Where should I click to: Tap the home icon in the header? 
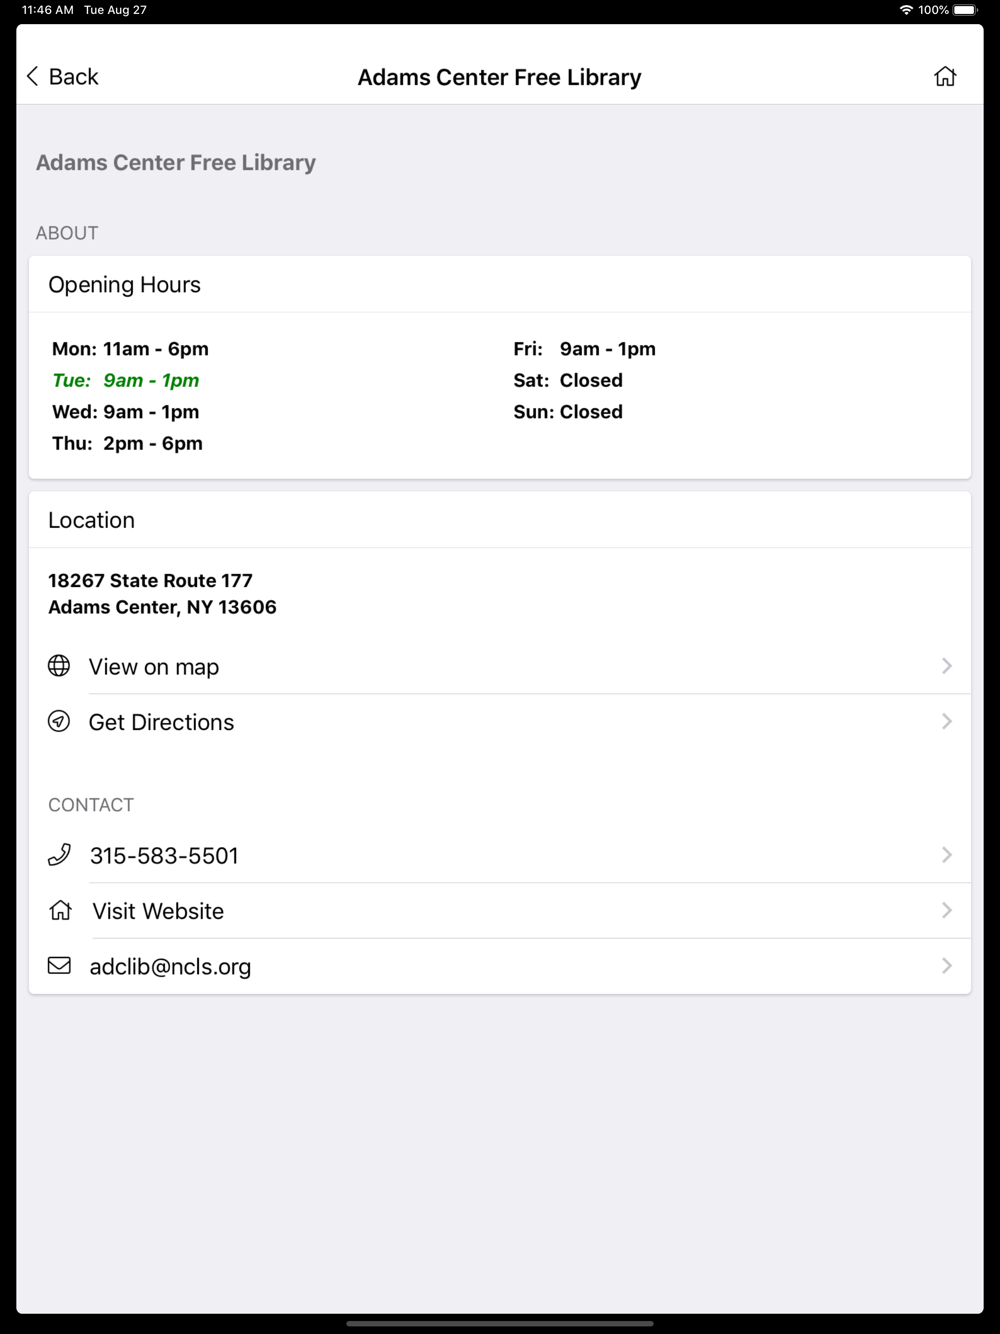[945, 77]
